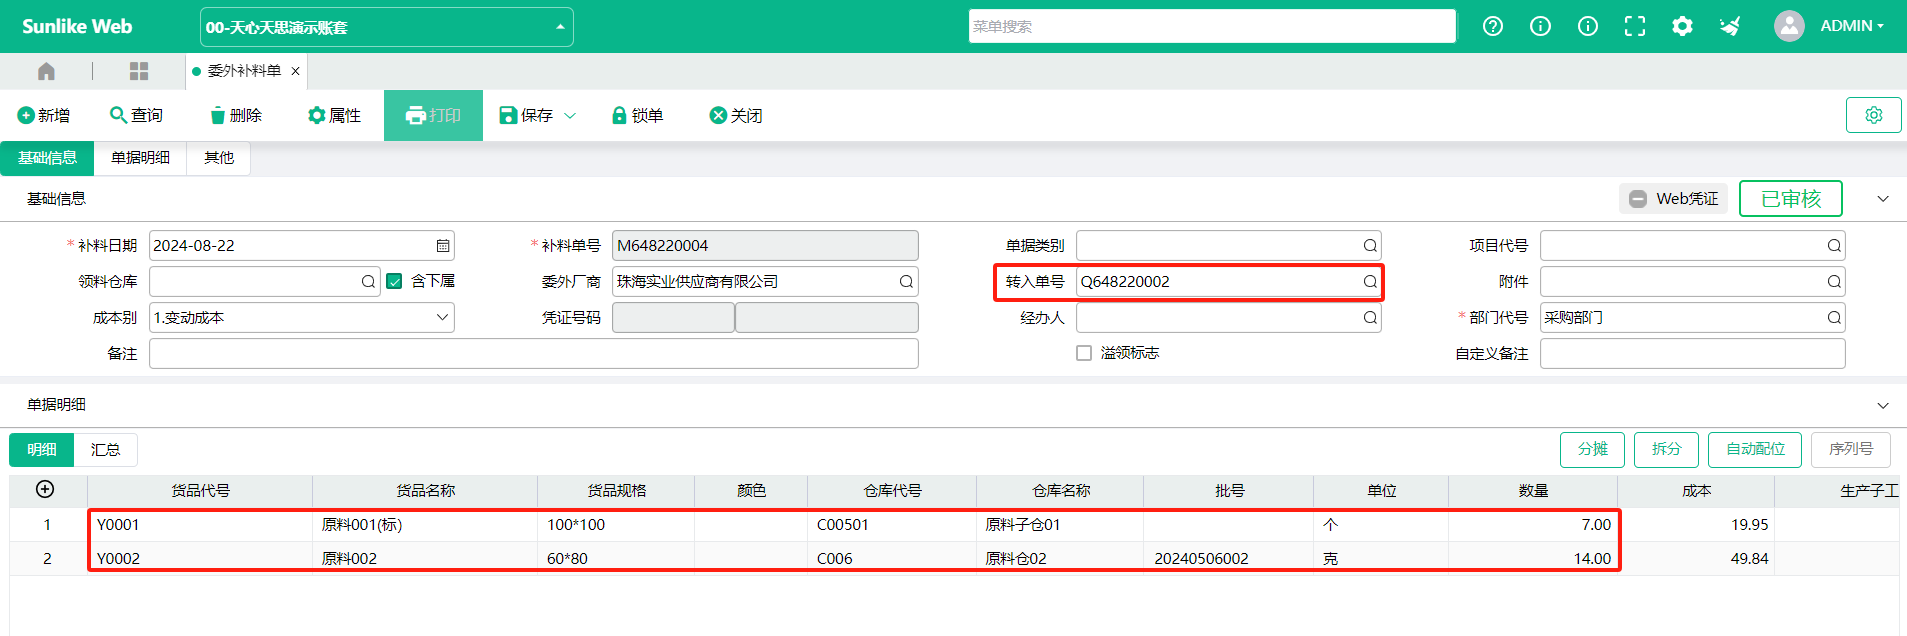Click the bird icon in header
Image resolution: width=1907 pixels, height=636 pixels.
(x=1730, y=26)
